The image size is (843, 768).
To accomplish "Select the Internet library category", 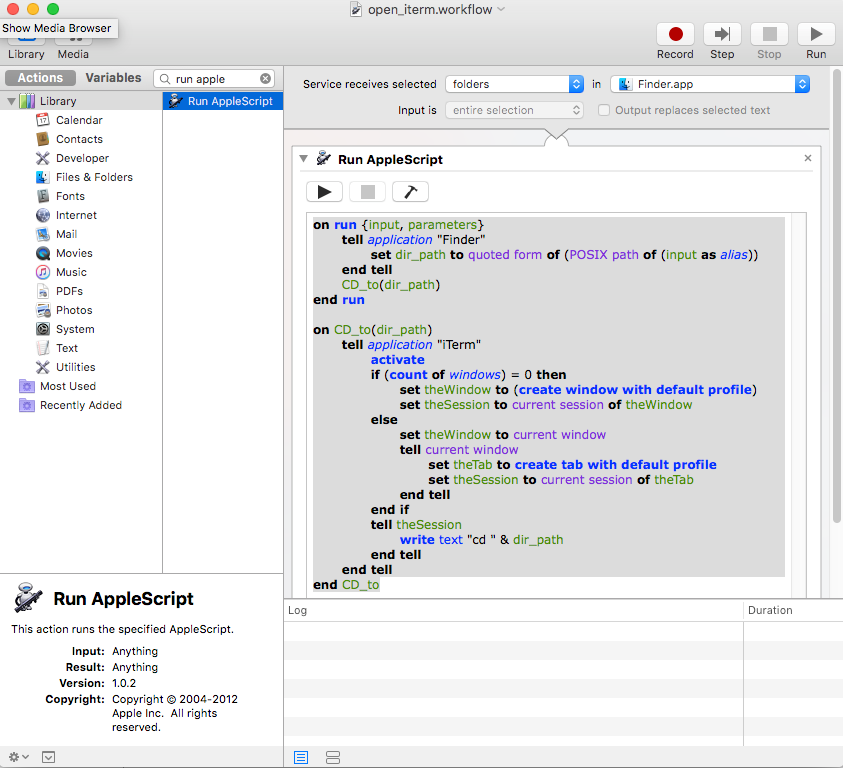I will click(76, 215).
